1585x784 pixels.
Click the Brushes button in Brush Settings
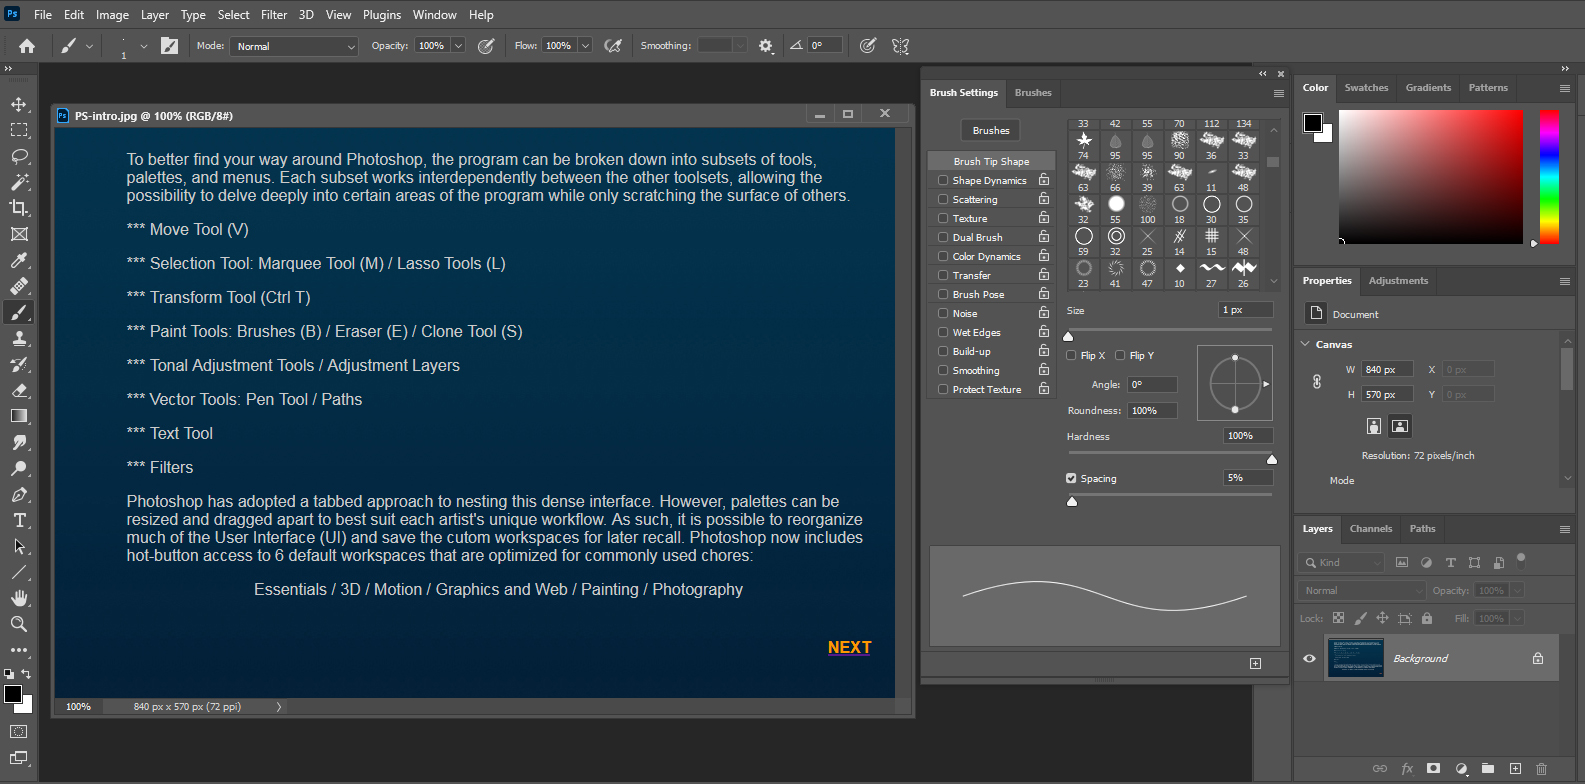pos(990,130)
